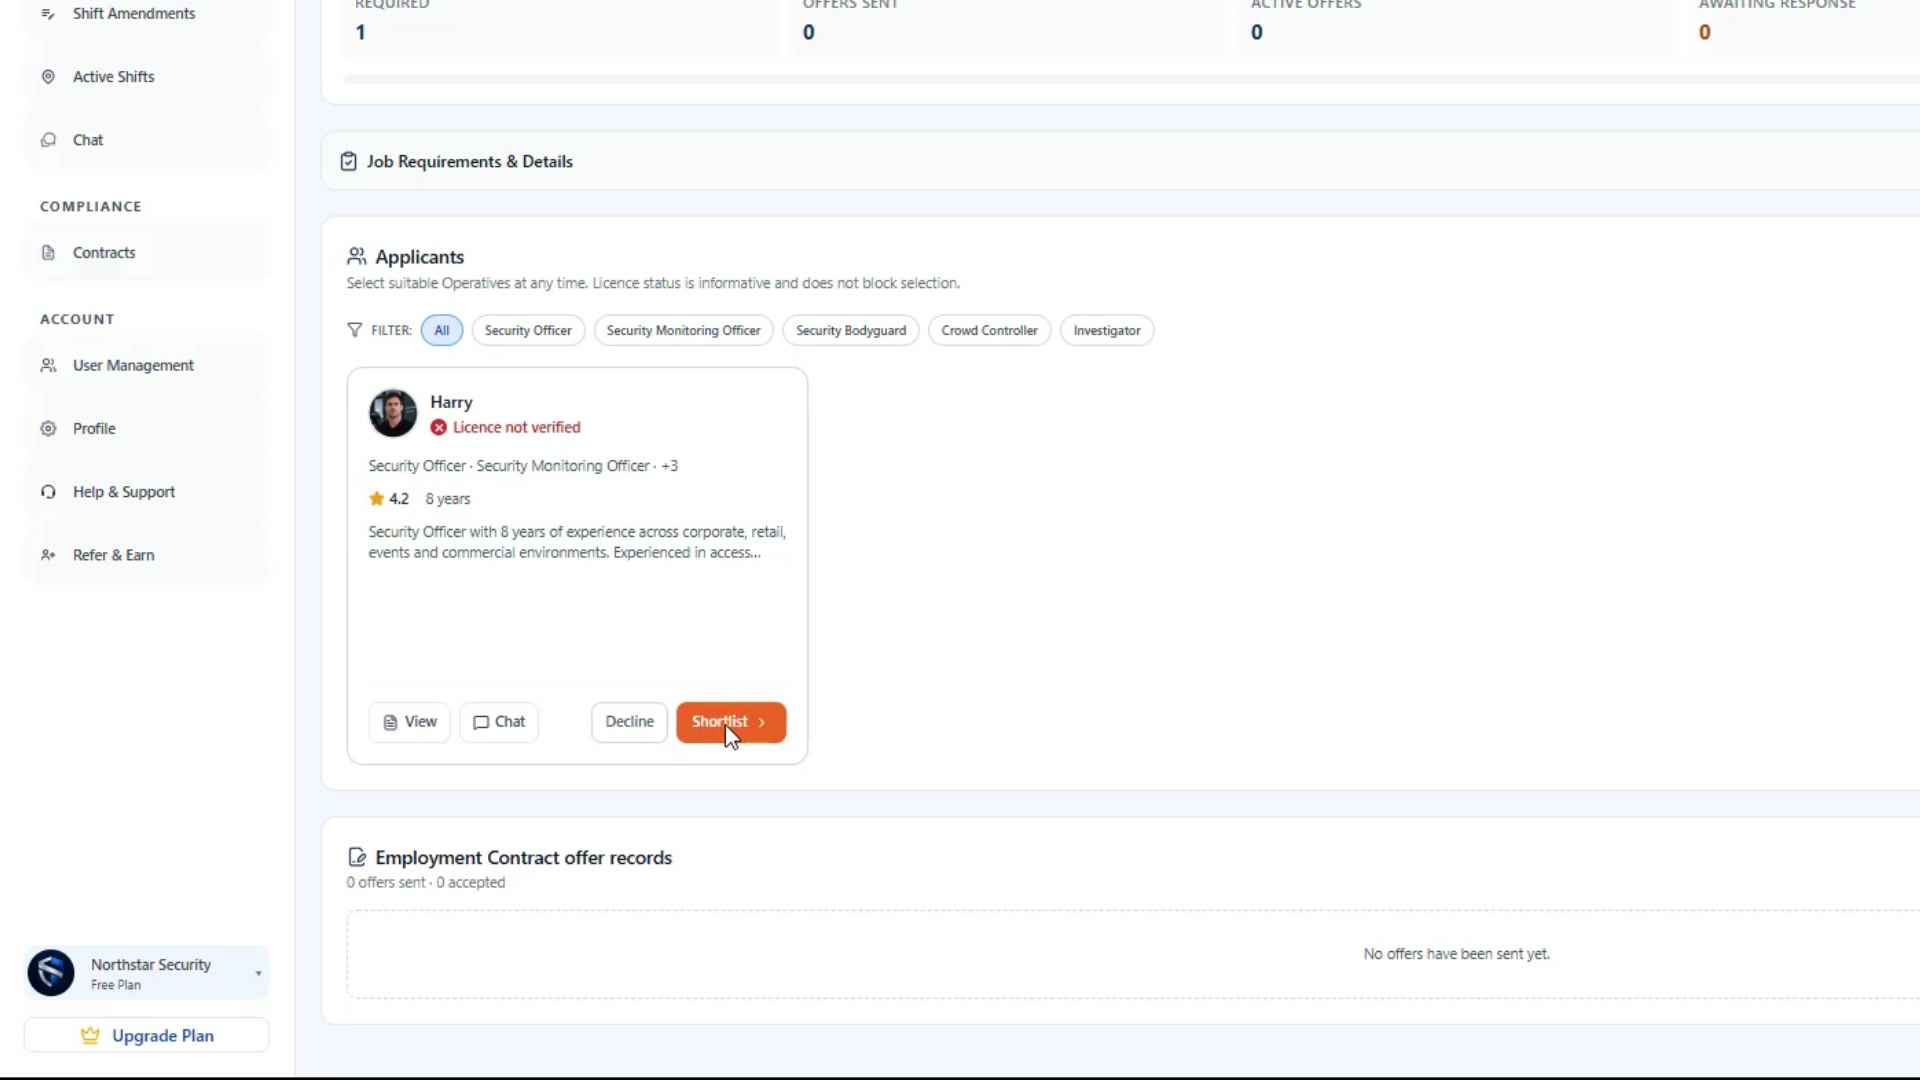The height and width of the screenshot is (1080, 1920).
Task: Click the Refer & Earn icon
Action: (x=48, y=555)
